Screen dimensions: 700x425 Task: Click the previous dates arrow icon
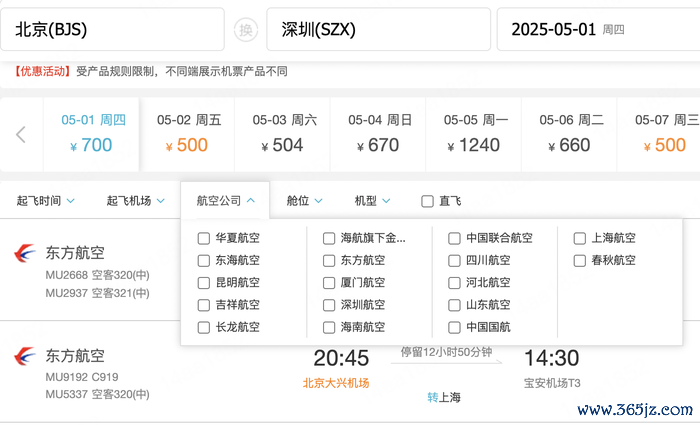(x=21, y=134)
